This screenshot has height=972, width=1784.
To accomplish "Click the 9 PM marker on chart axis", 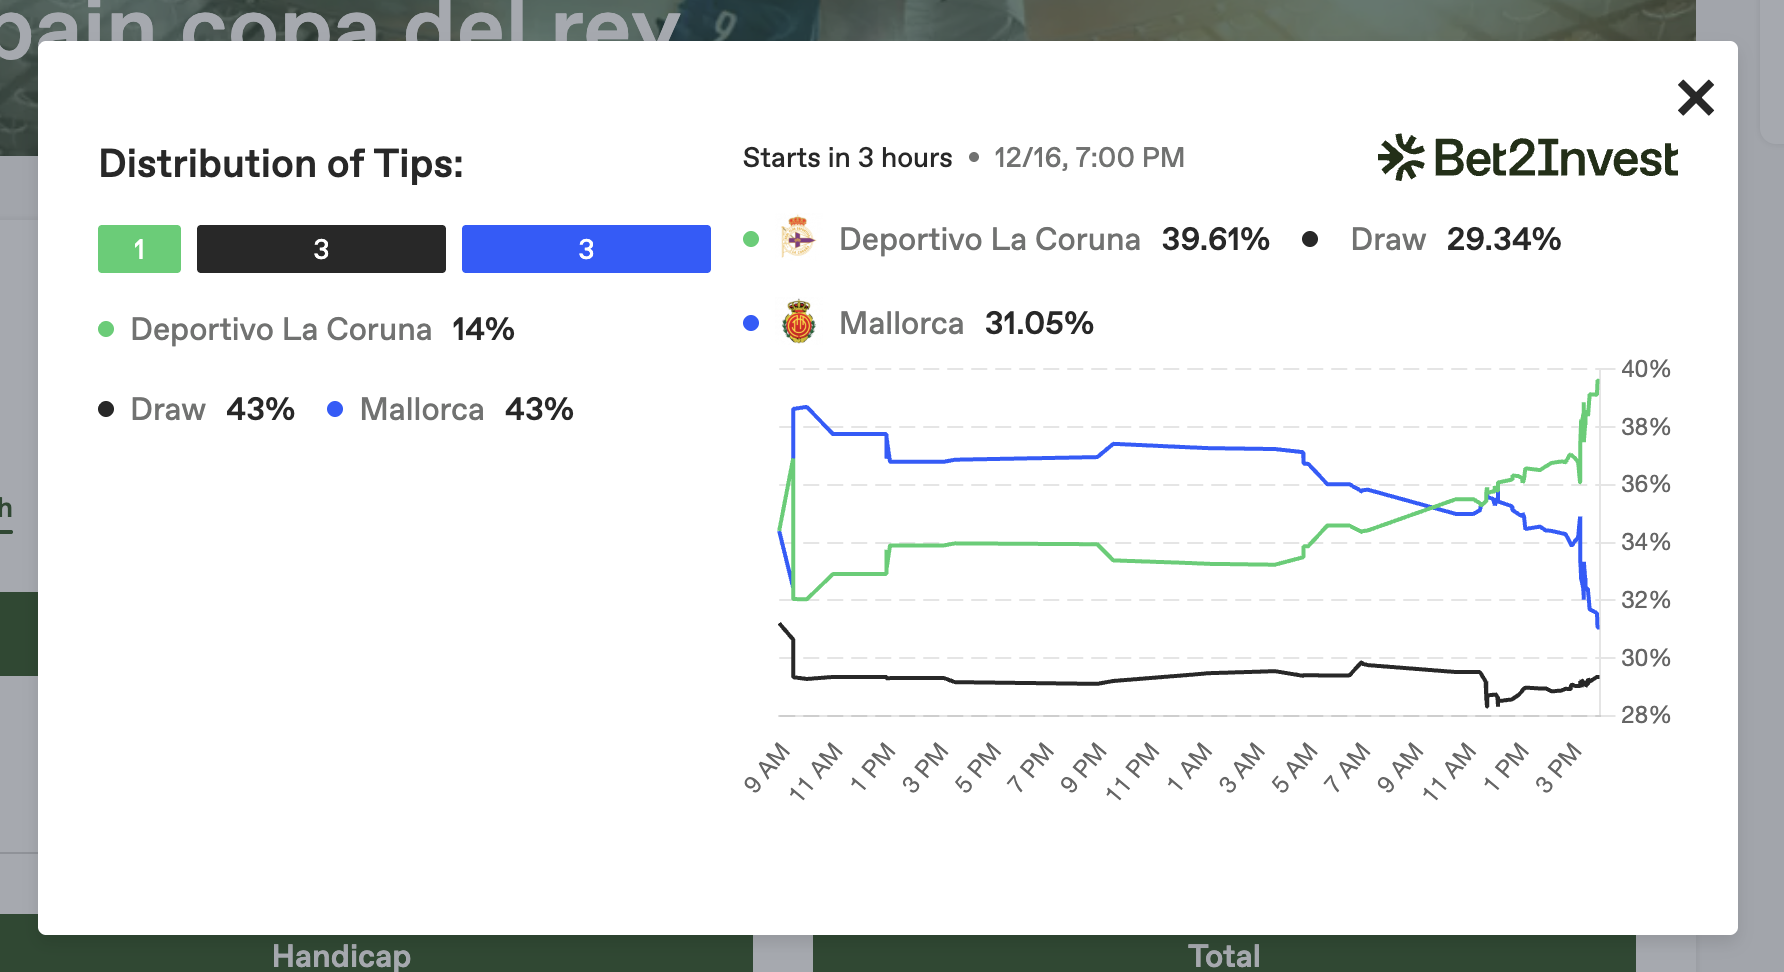I will pos(1084,769).
